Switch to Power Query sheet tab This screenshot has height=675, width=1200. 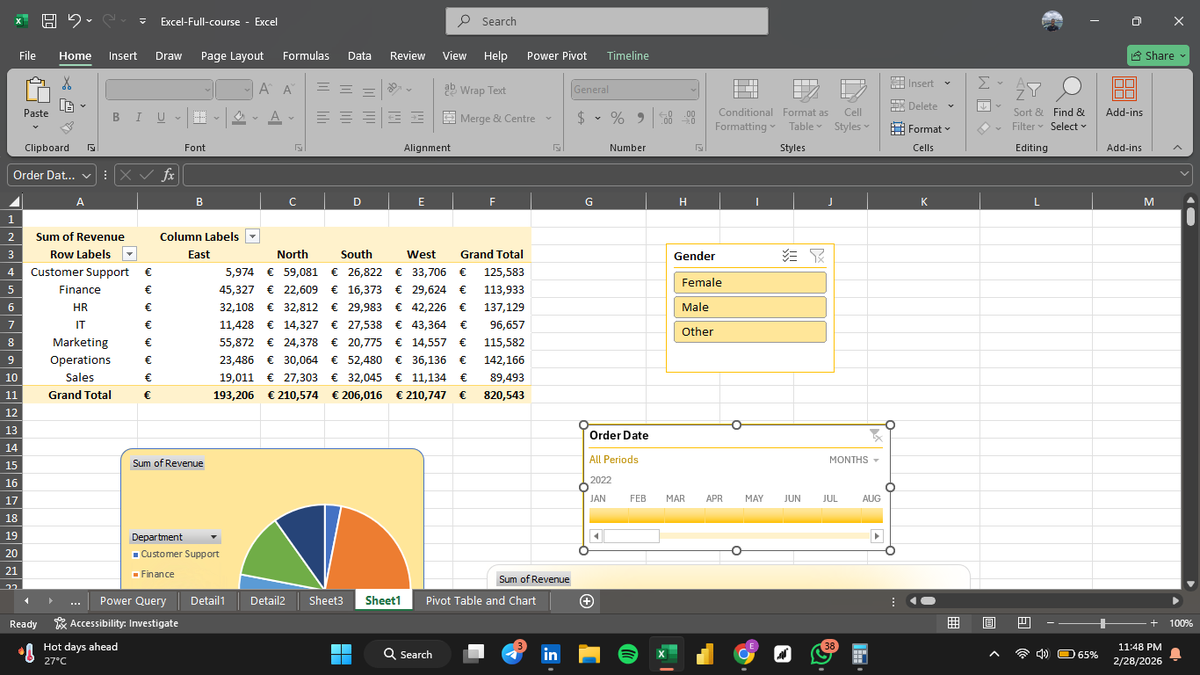[x=133, y=601]
